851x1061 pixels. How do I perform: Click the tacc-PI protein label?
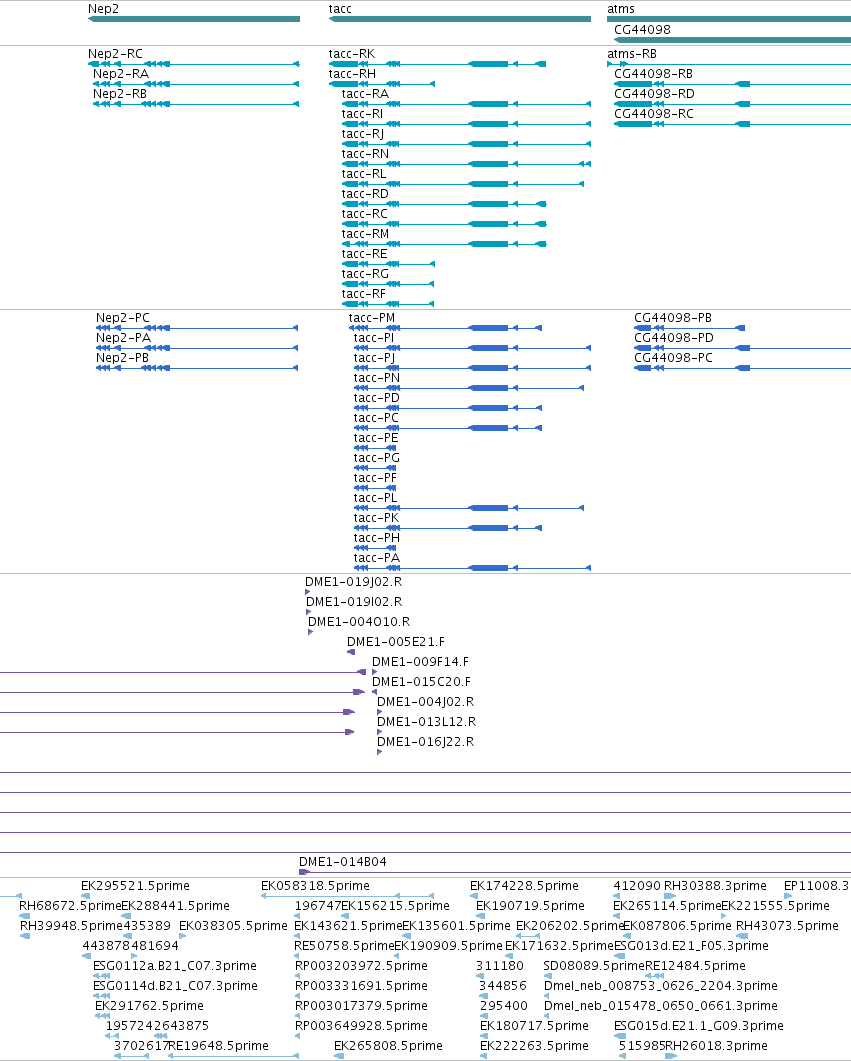point(373,338)
